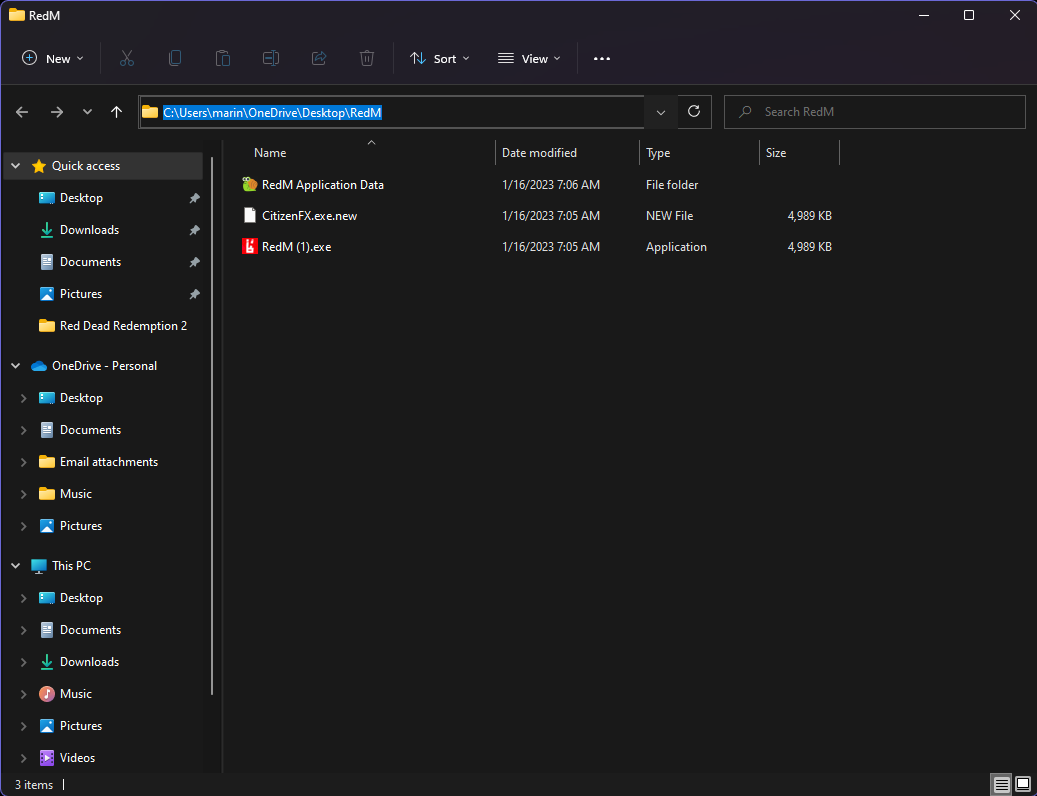This screenshot has height=796, width=1037.
Task: Switch to details view in status bar
Action: pyautogui.click(x=1001, y=783)
